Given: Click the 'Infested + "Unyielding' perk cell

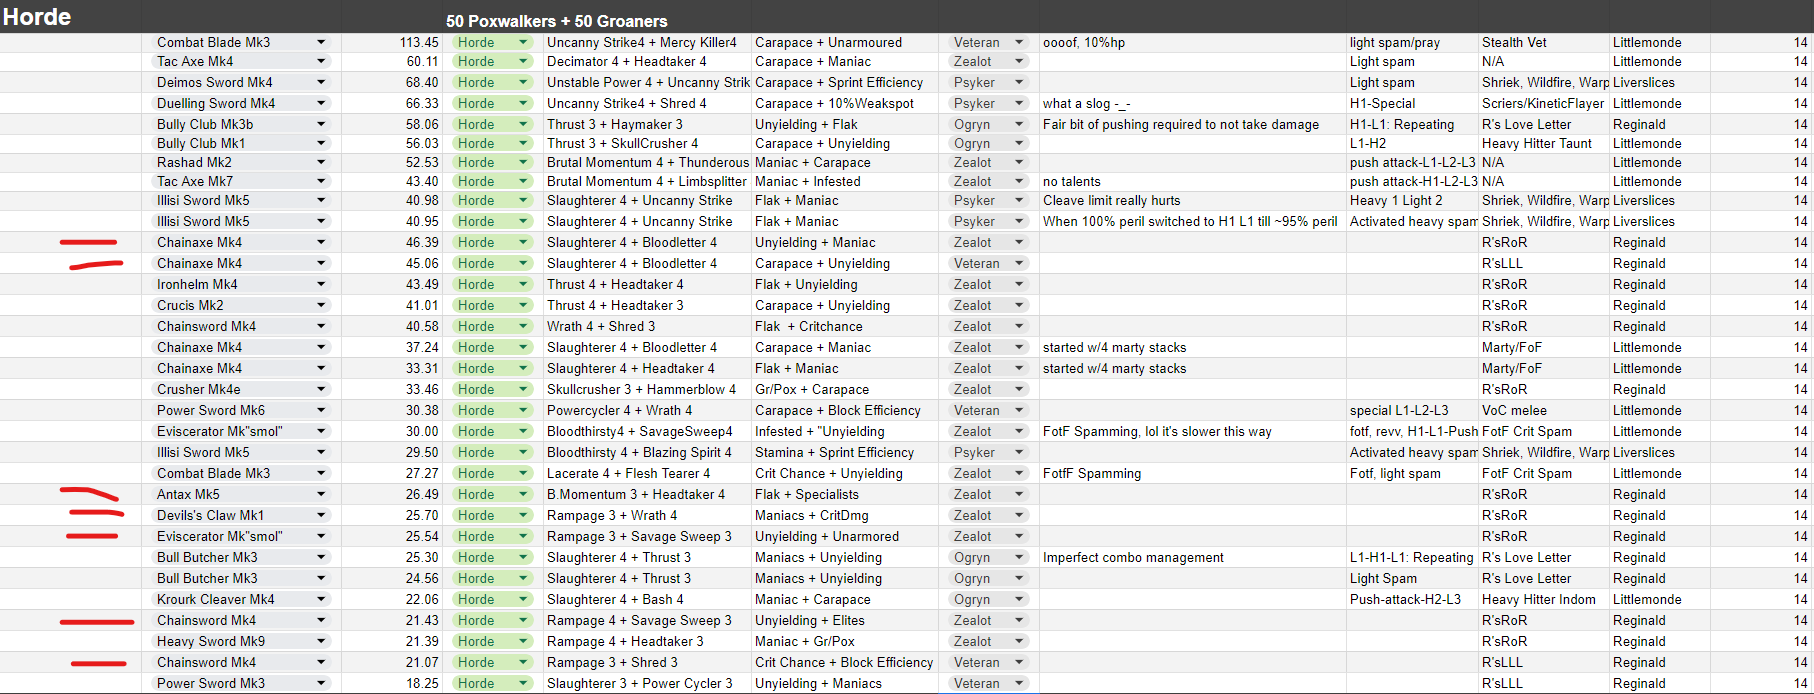Looking at the screenshot, I should click(844, 432).
